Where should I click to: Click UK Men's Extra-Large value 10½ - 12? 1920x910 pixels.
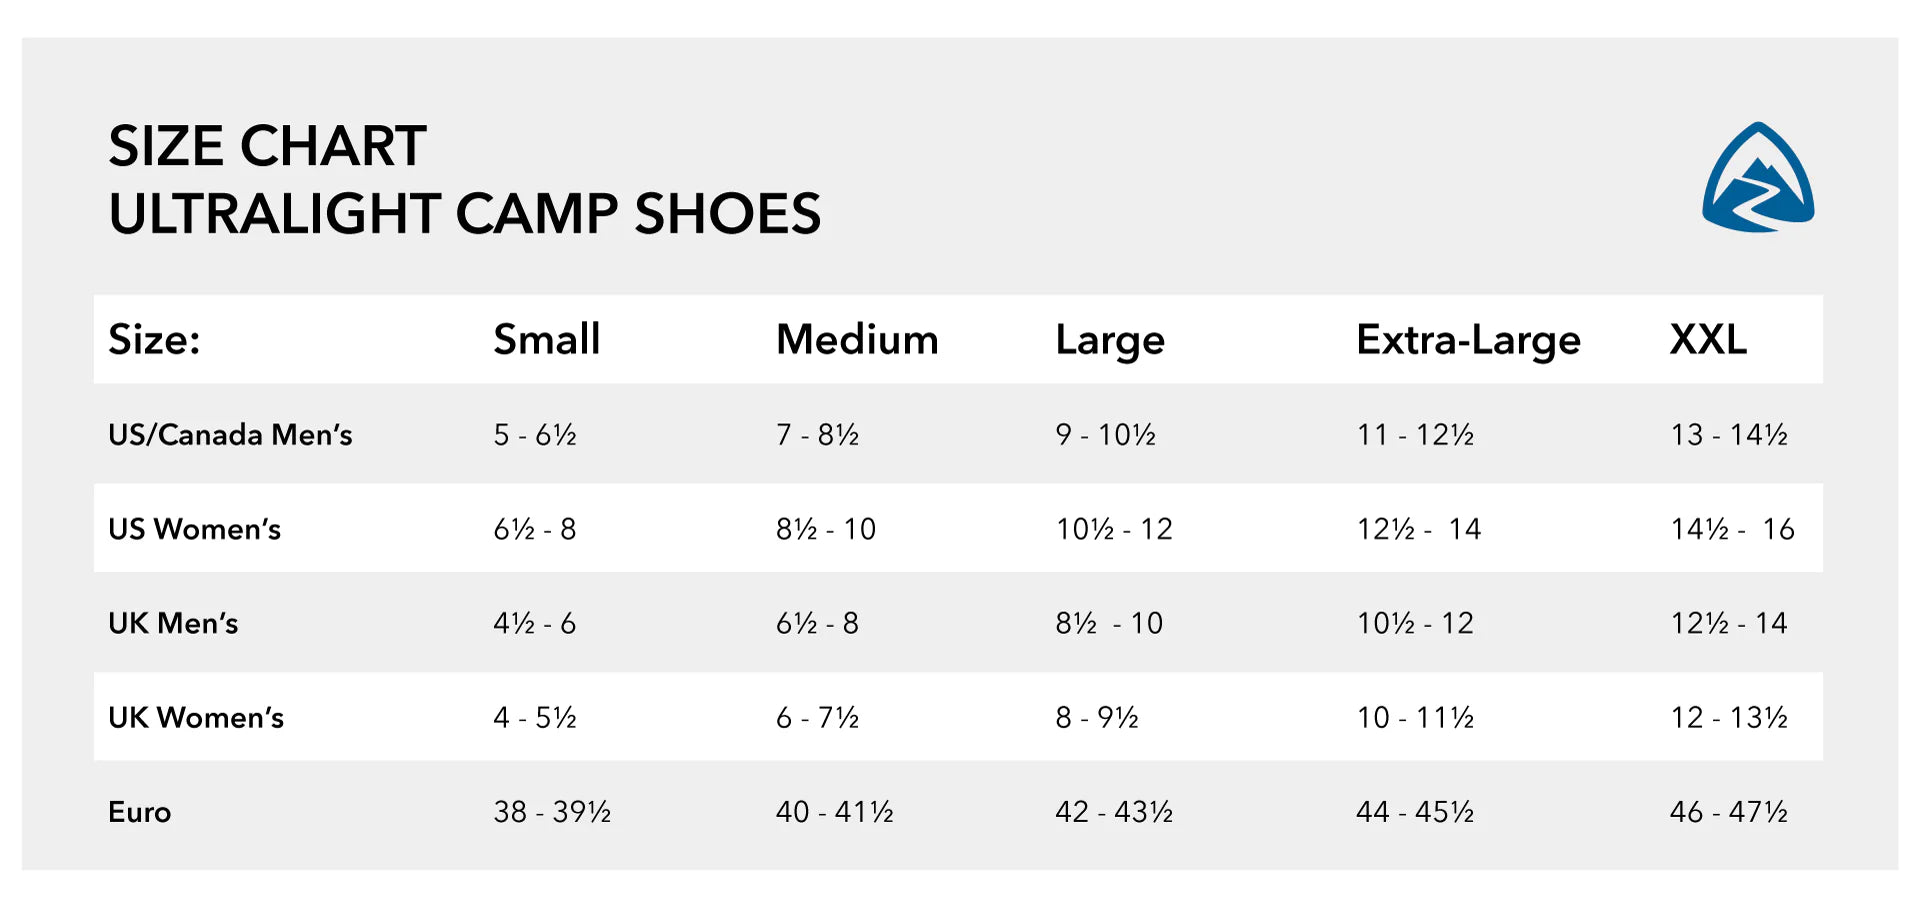click(1415, 623)
